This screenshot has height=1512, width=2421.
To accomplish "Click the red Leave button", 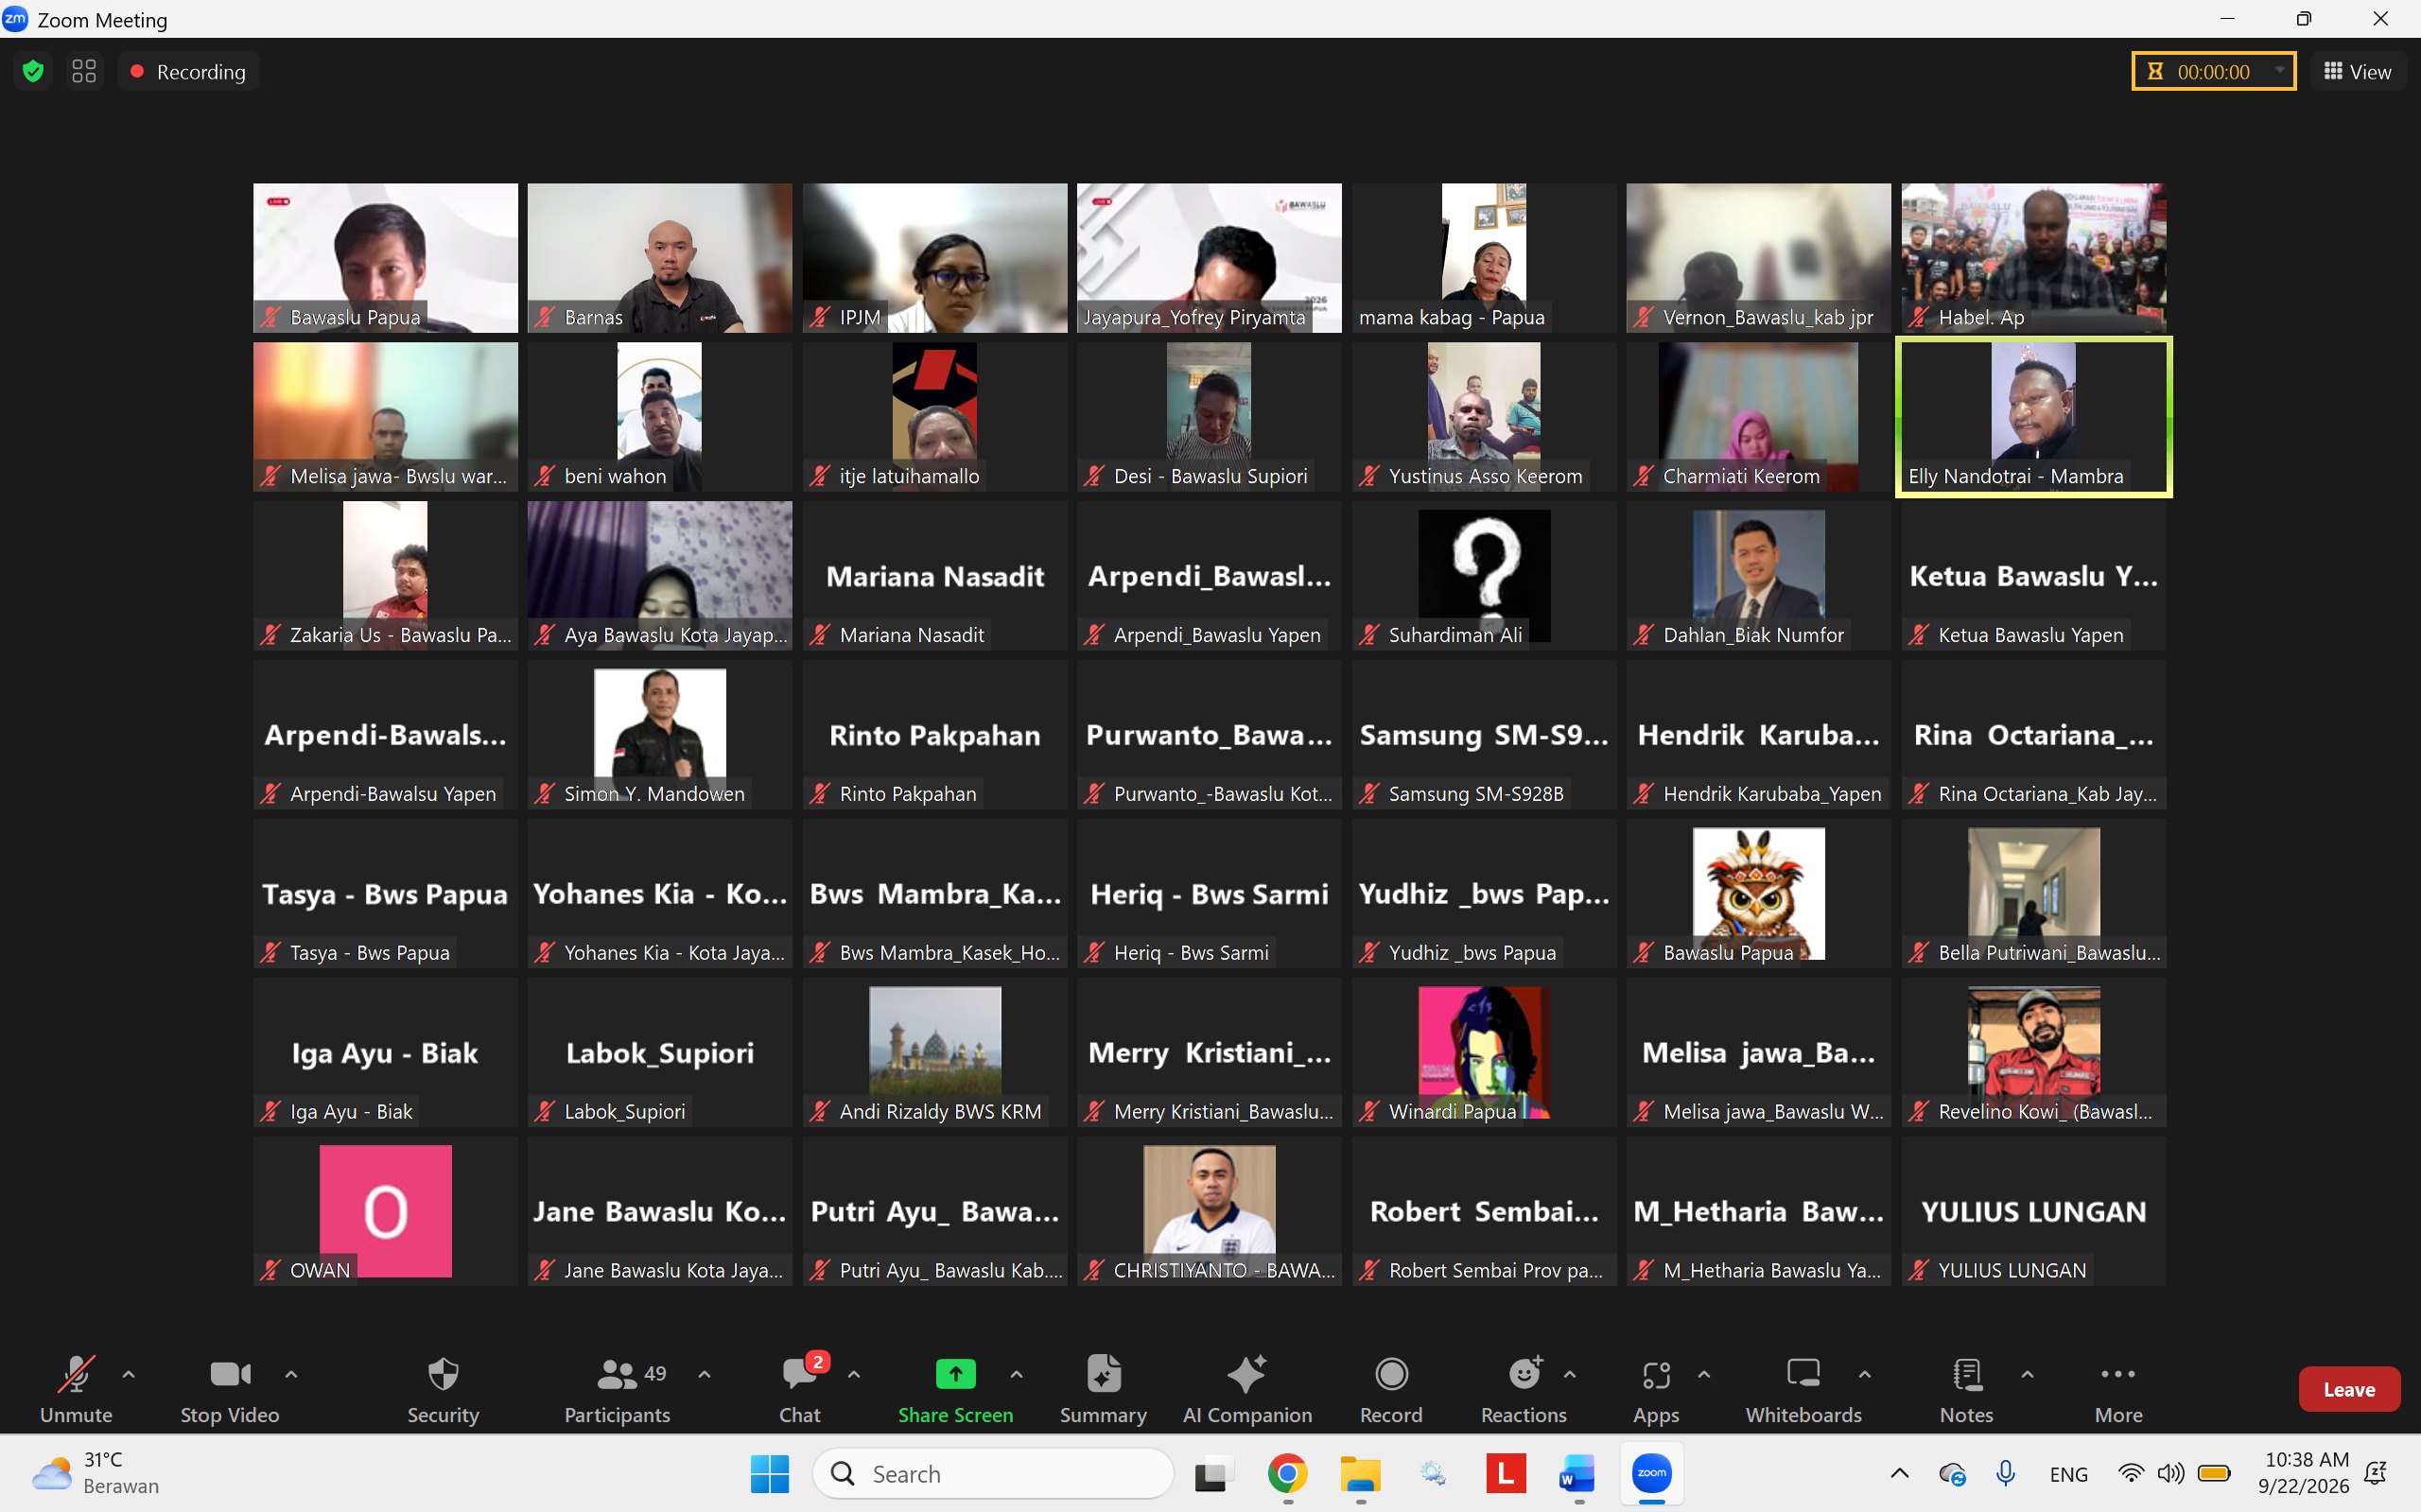I will 2348,1389.
